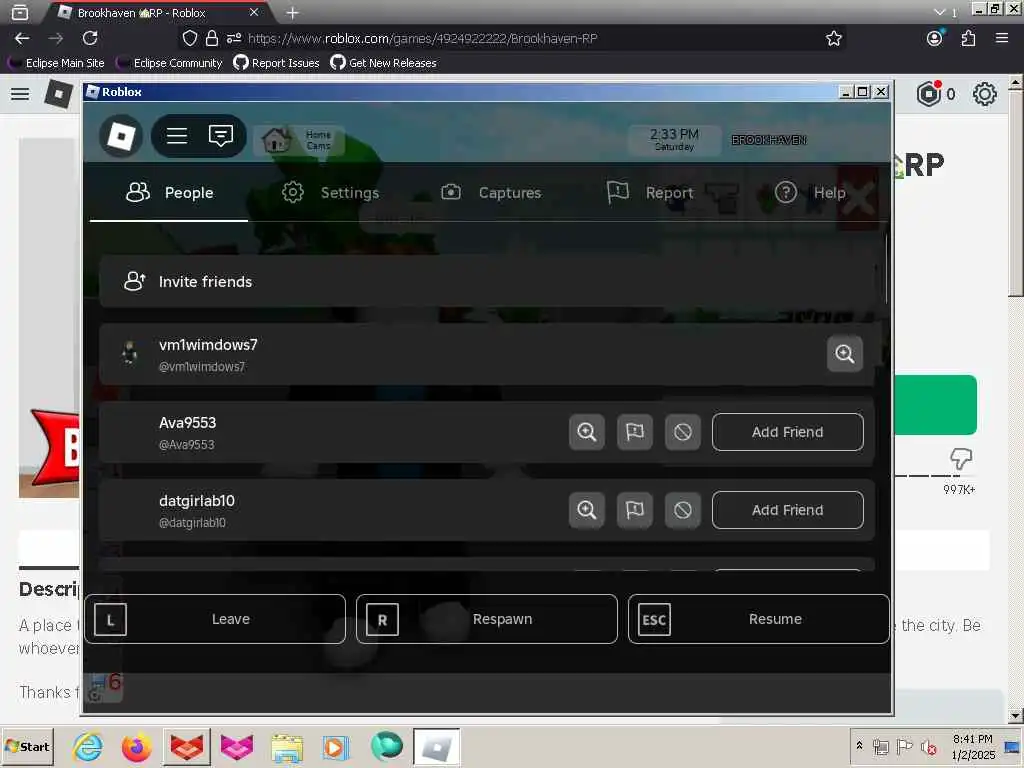Viewport: 1024px width, 768px height.
Task: Open the Captures tab
Action: tap(491, 193)
